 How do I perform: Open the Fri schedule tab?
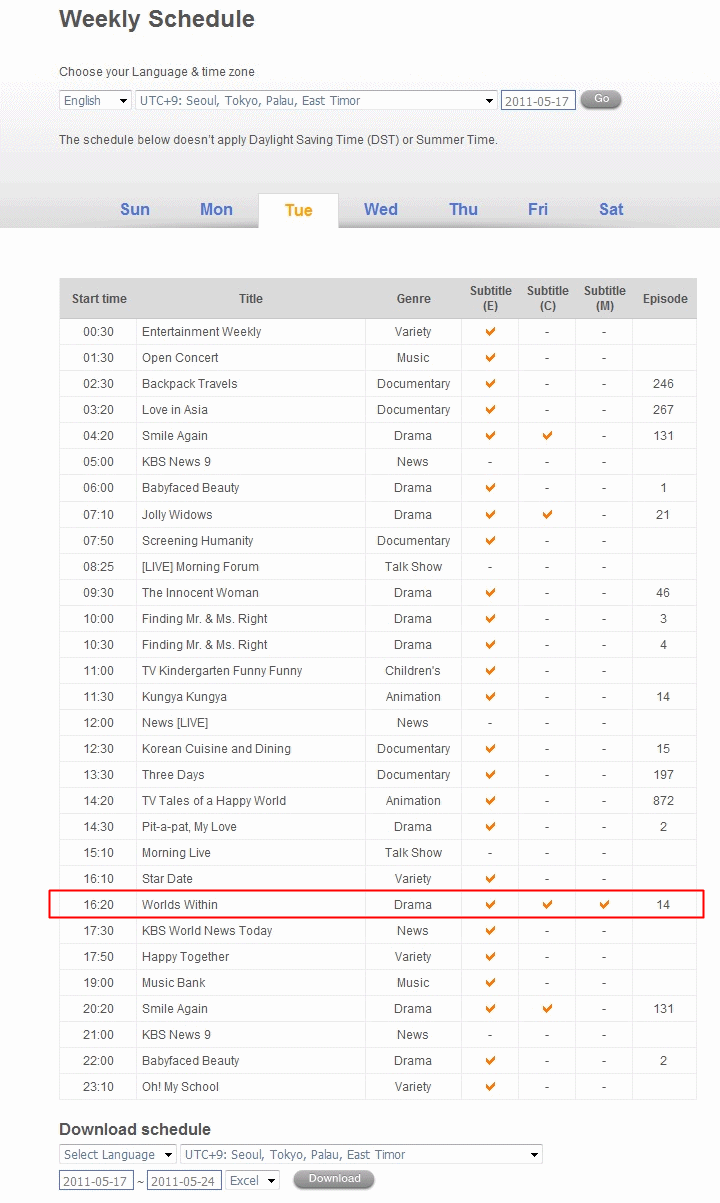[538, 209]
